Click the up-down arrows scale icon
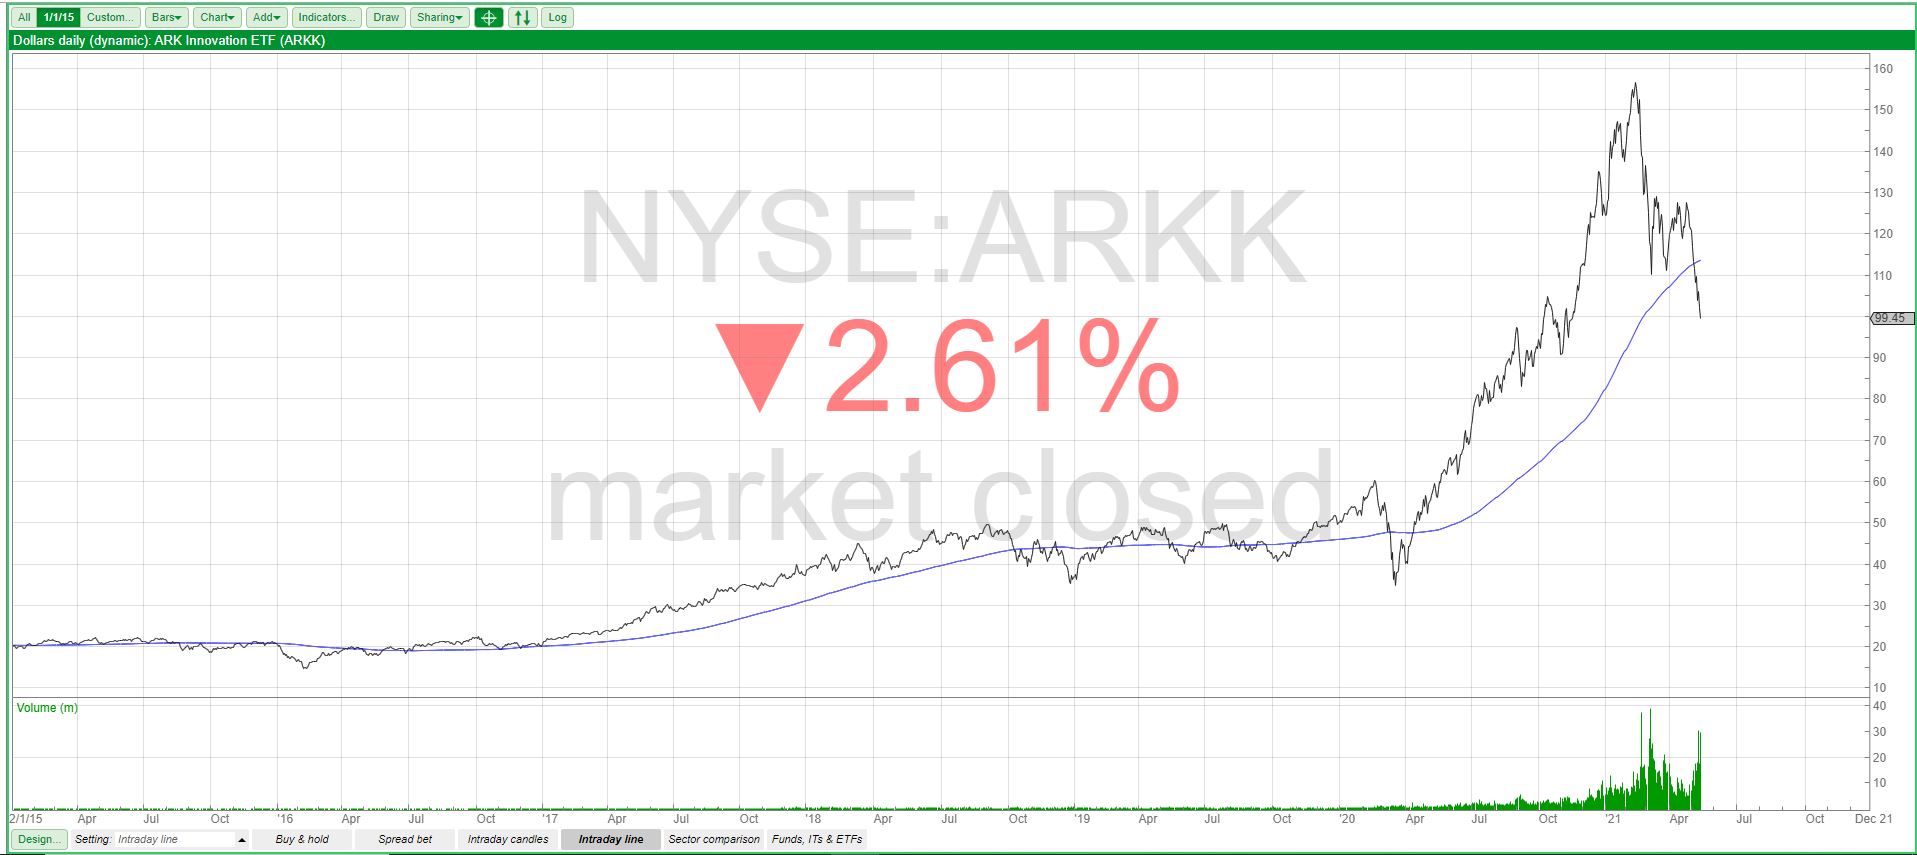This screenshot has width=1917, height=855. coord(522,17)
